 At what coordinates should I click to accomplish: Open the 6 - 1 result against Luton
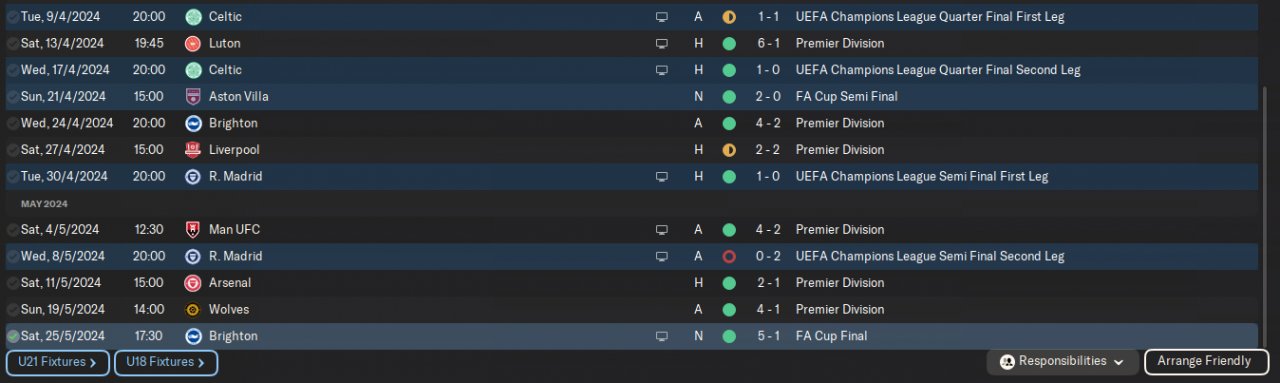point(769,44)
